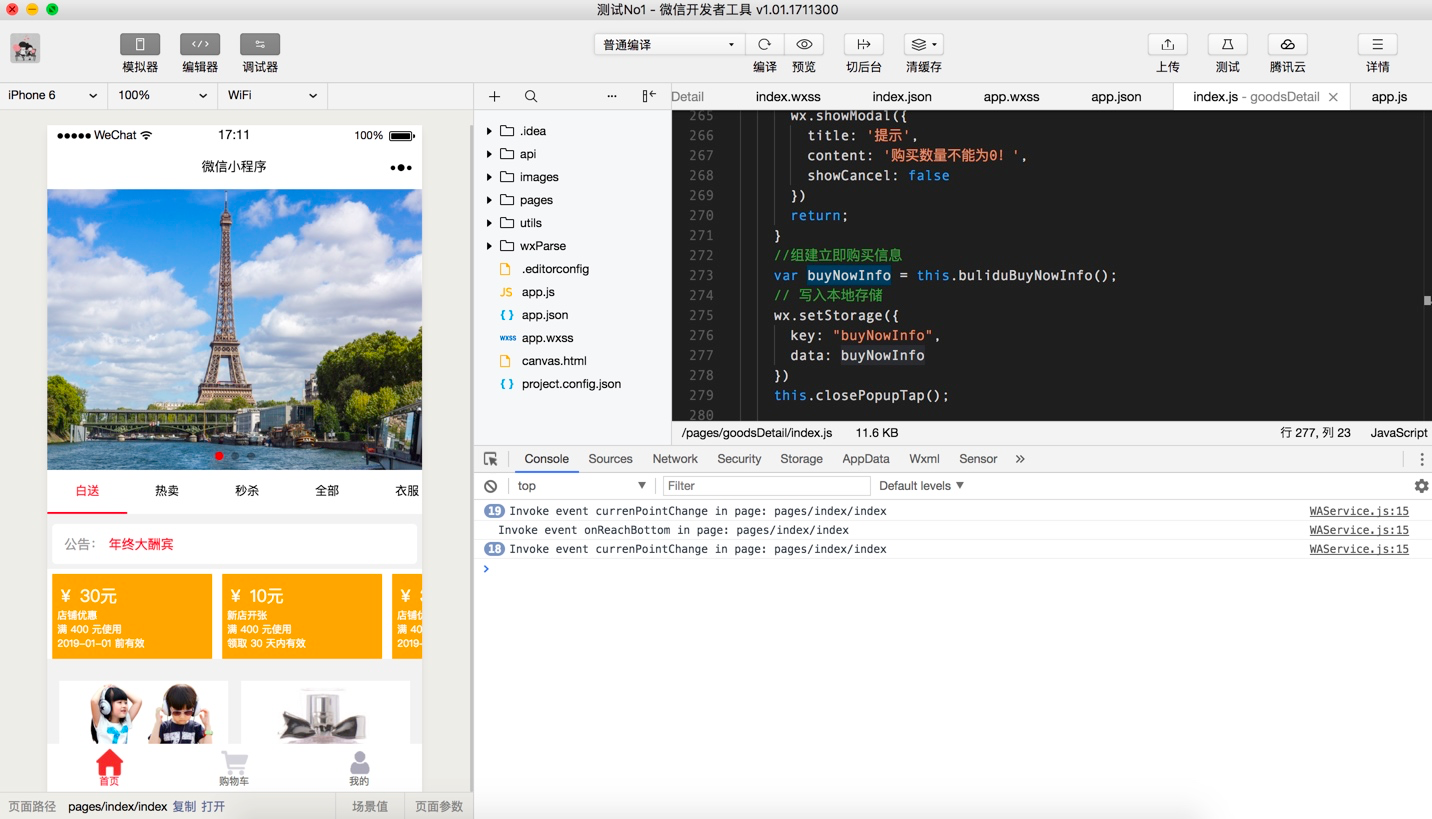The image size is (1432, 819).
Task: Change network type dropdown WiFi
Action: [x=272, y=96]
